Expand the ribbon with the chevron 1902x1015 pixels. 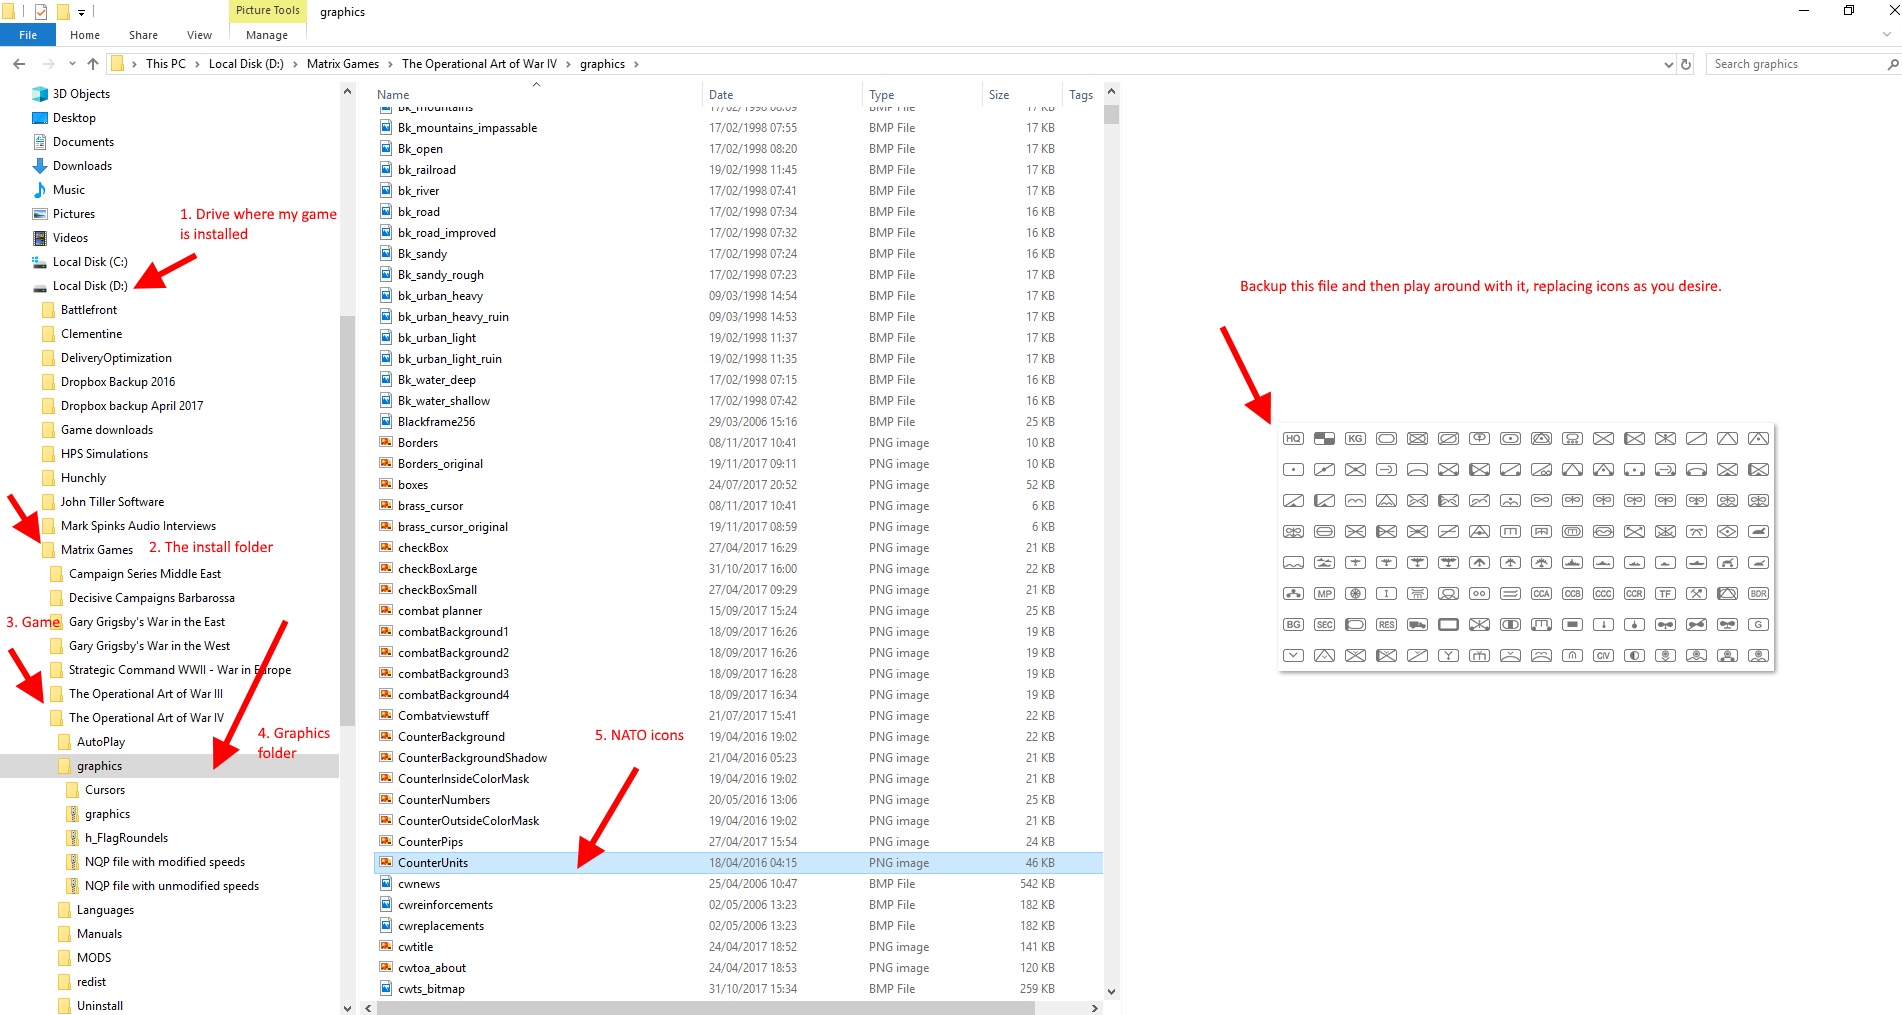tap(1887, 35)
